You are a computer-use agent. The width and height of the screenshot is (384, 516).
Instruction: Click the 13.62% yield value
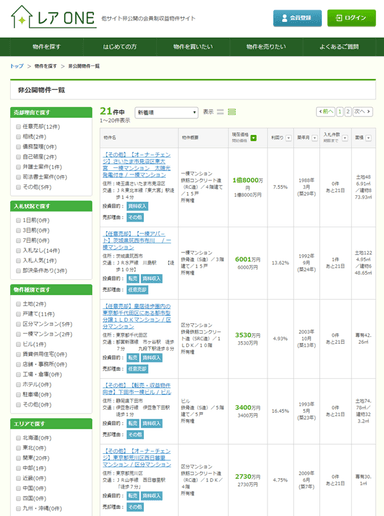point(280,263)
